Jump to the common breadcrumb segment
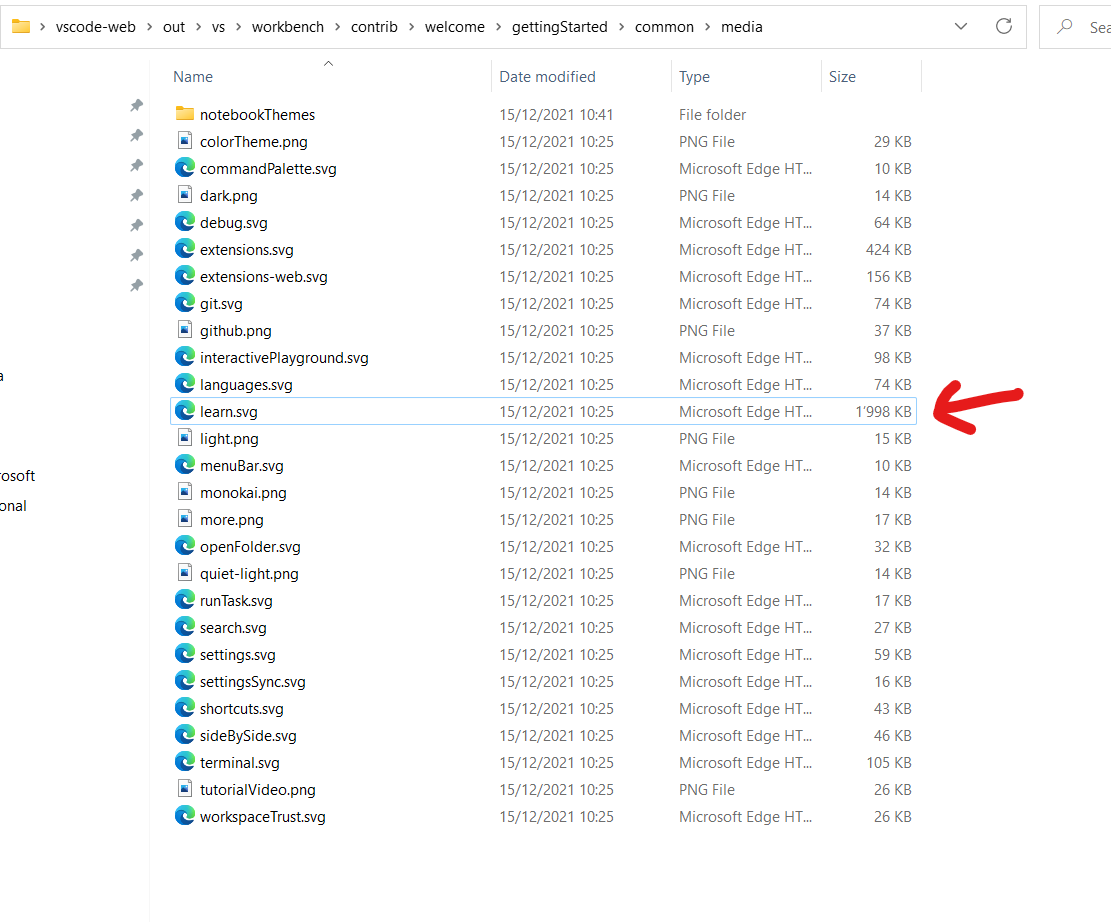 664,27
